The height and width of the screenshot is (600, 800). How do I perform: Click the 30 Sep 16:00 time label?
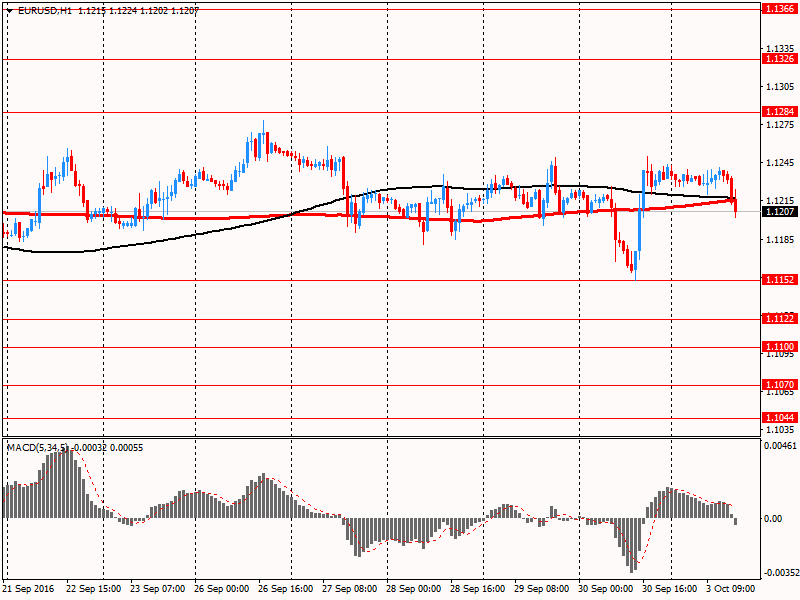[x=670, y=589]
